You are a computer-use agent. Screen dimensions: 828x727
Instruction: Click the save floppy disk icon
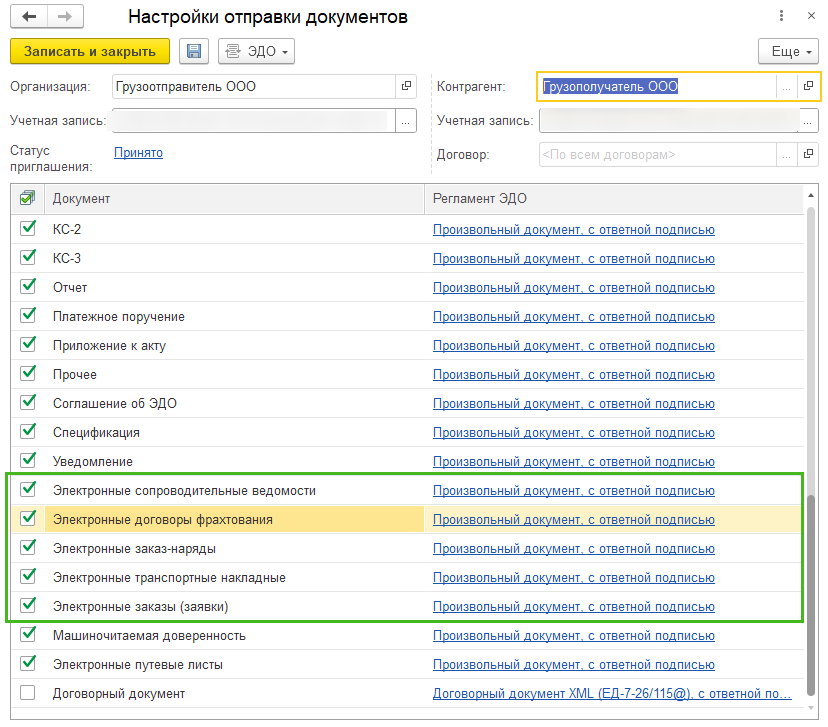pos(194,51)
